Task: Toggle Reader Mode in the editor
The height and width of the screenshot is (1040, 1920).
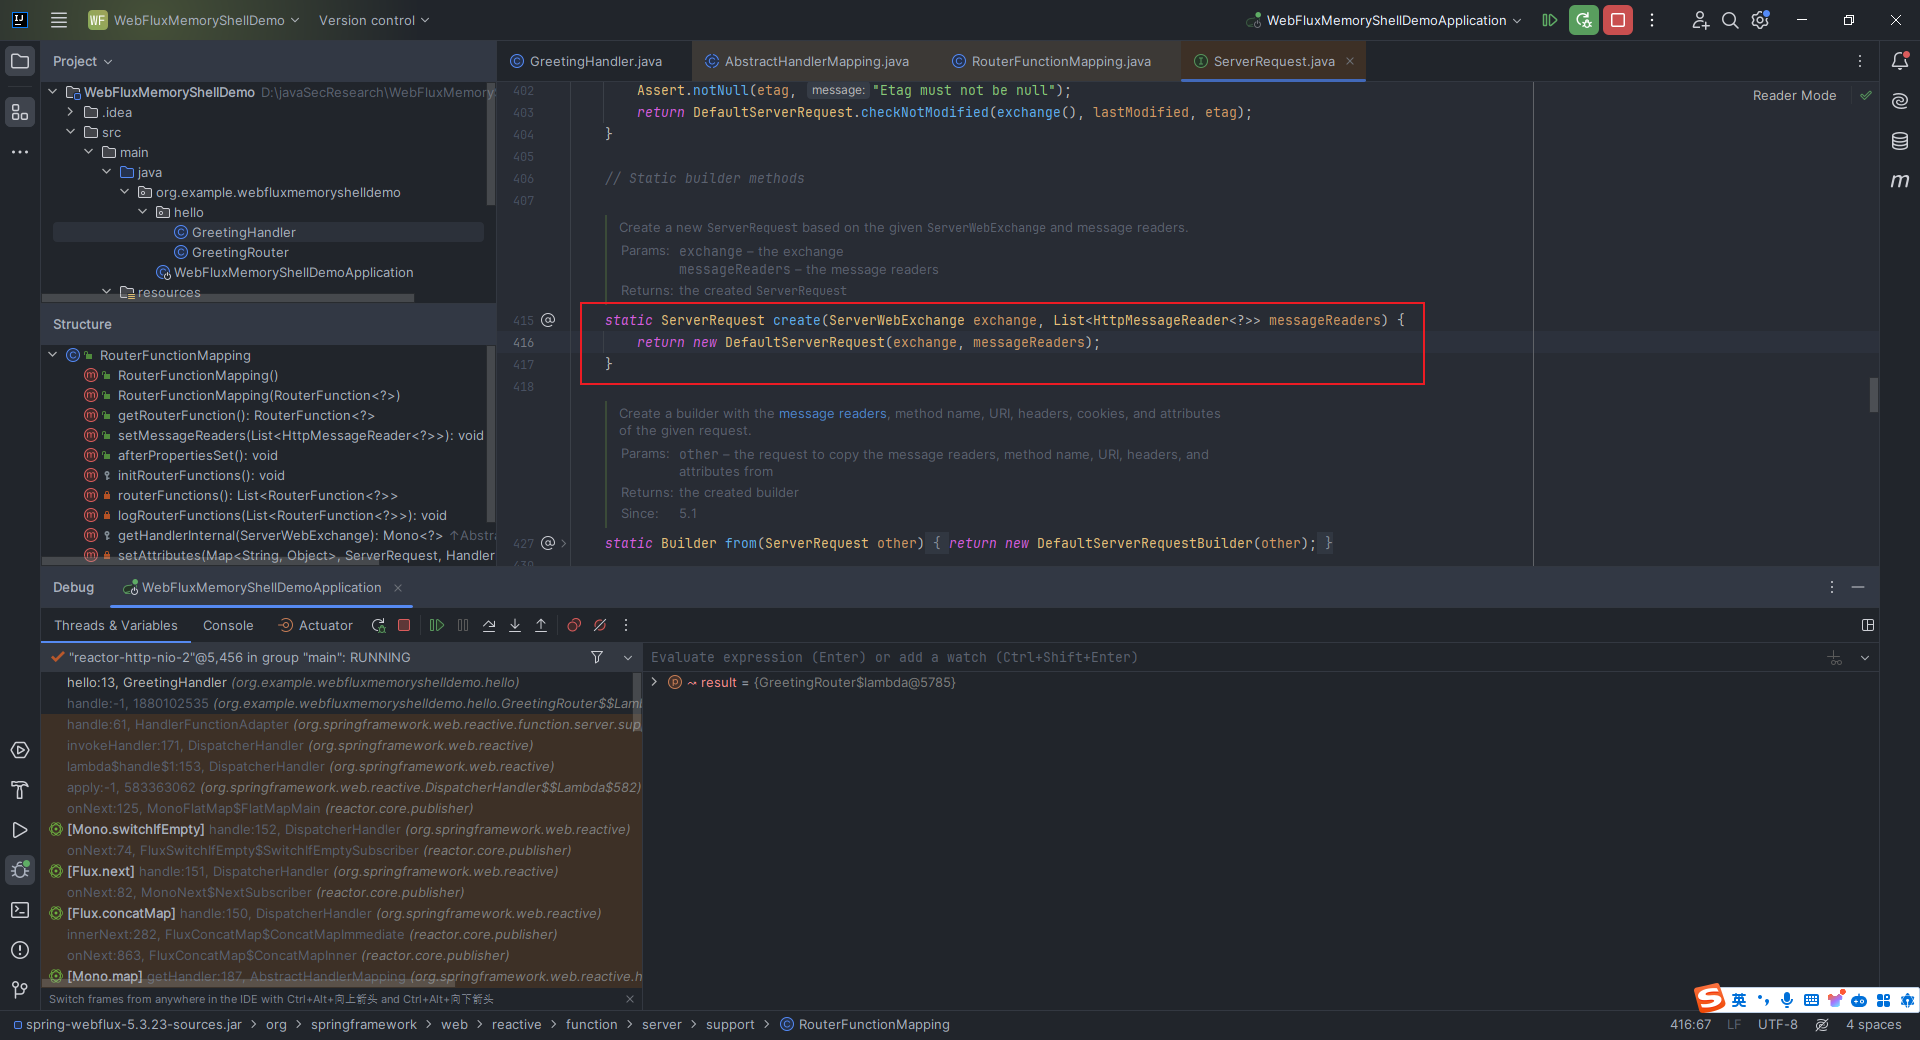Action: tap(1794, 95)
